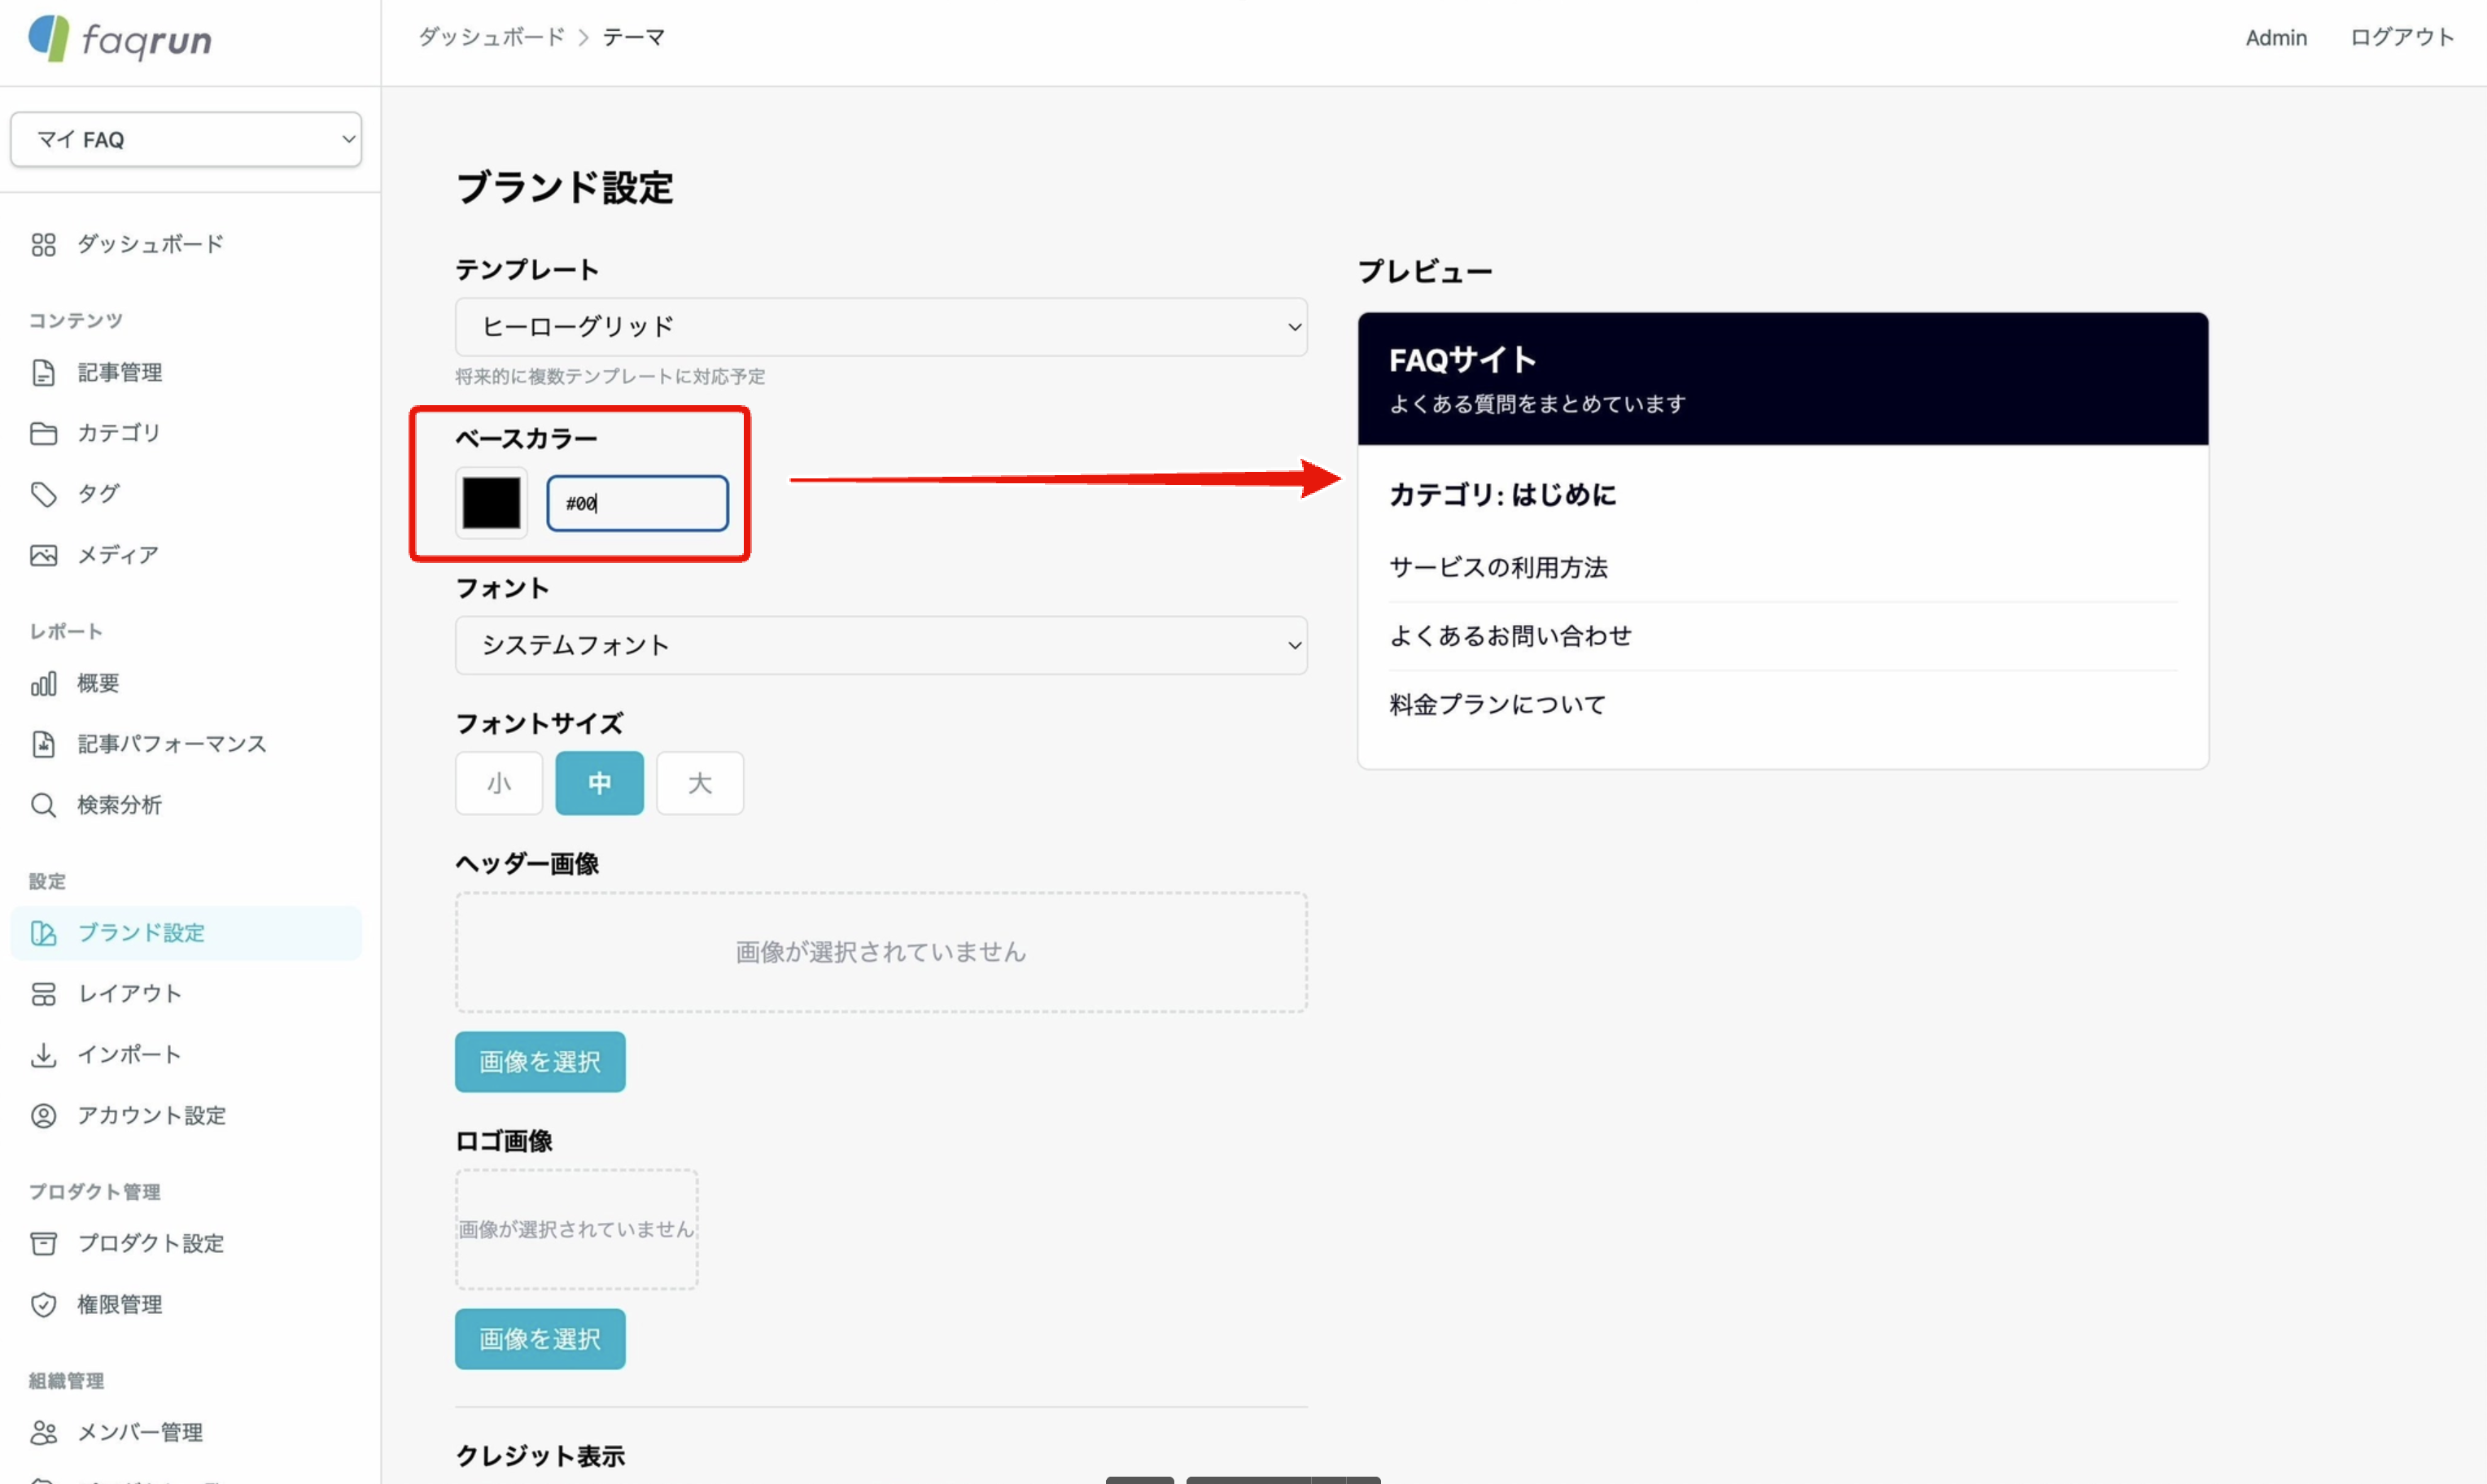
Task: Click 画像を選択 button under ヘッダー画像
Action: pyautogui.click(x=540, y=1062)
